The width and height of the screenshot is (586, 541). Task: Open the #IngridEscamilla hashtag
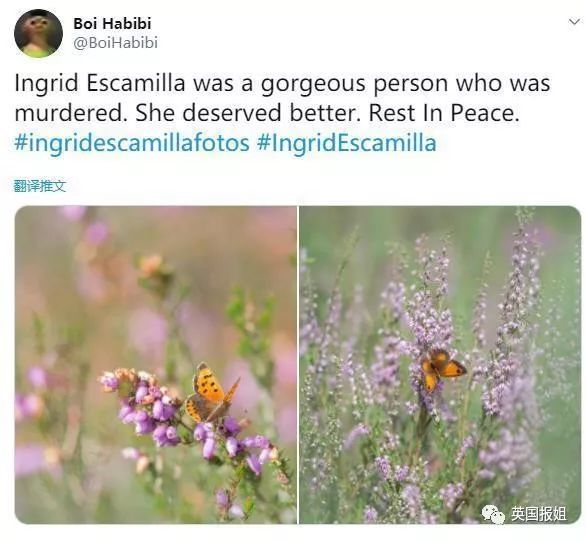coord(346,143)
